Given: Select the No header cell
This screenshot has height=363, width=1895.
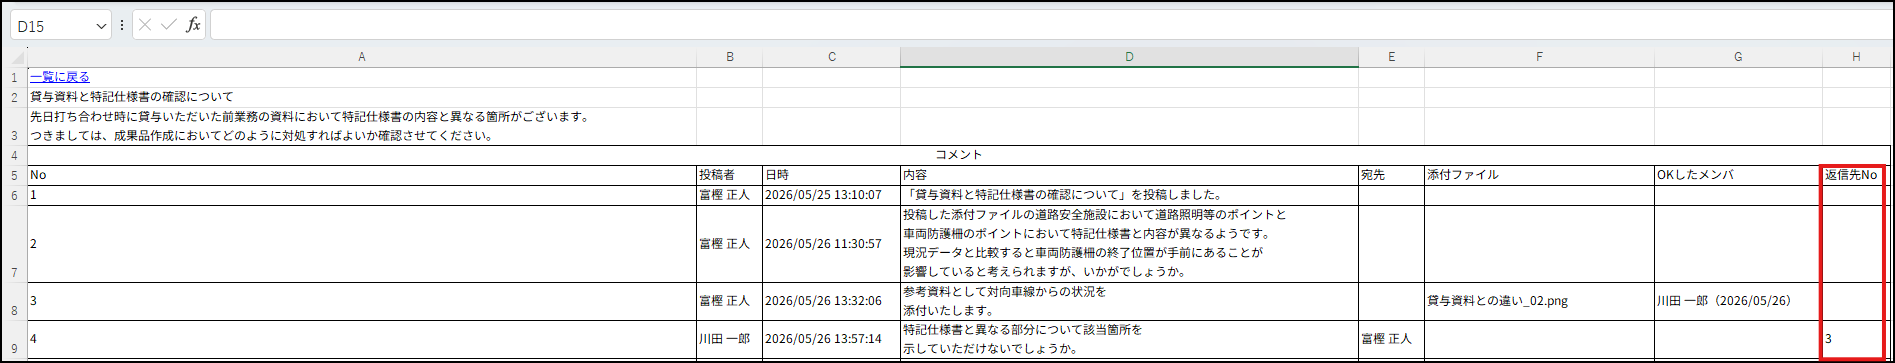Looking at the screenshot, I should (362, 175).
